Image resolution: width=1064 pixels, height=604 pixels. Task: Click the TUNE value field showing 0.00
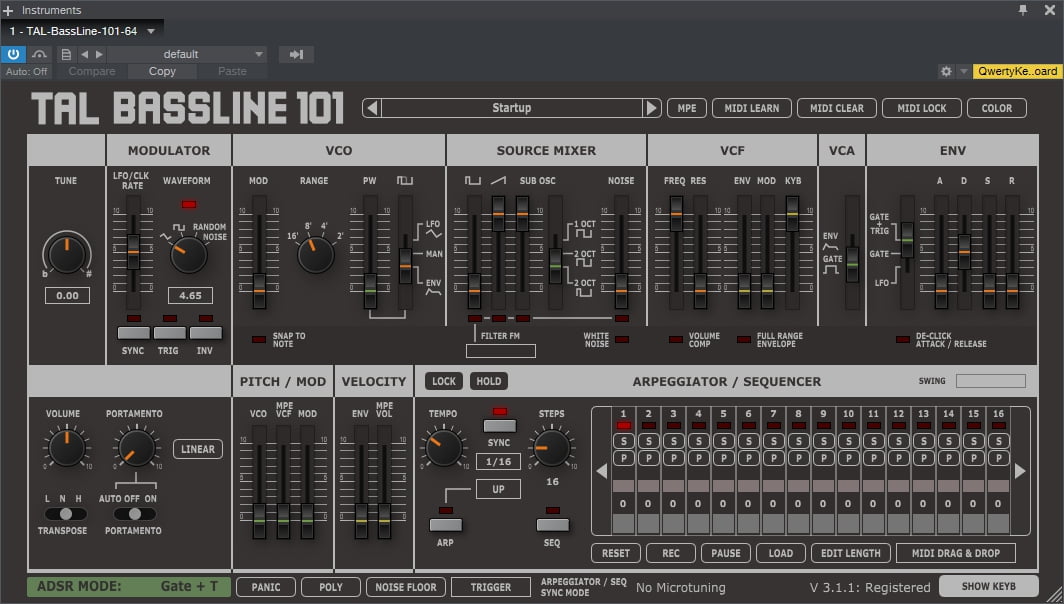[66, 296]
